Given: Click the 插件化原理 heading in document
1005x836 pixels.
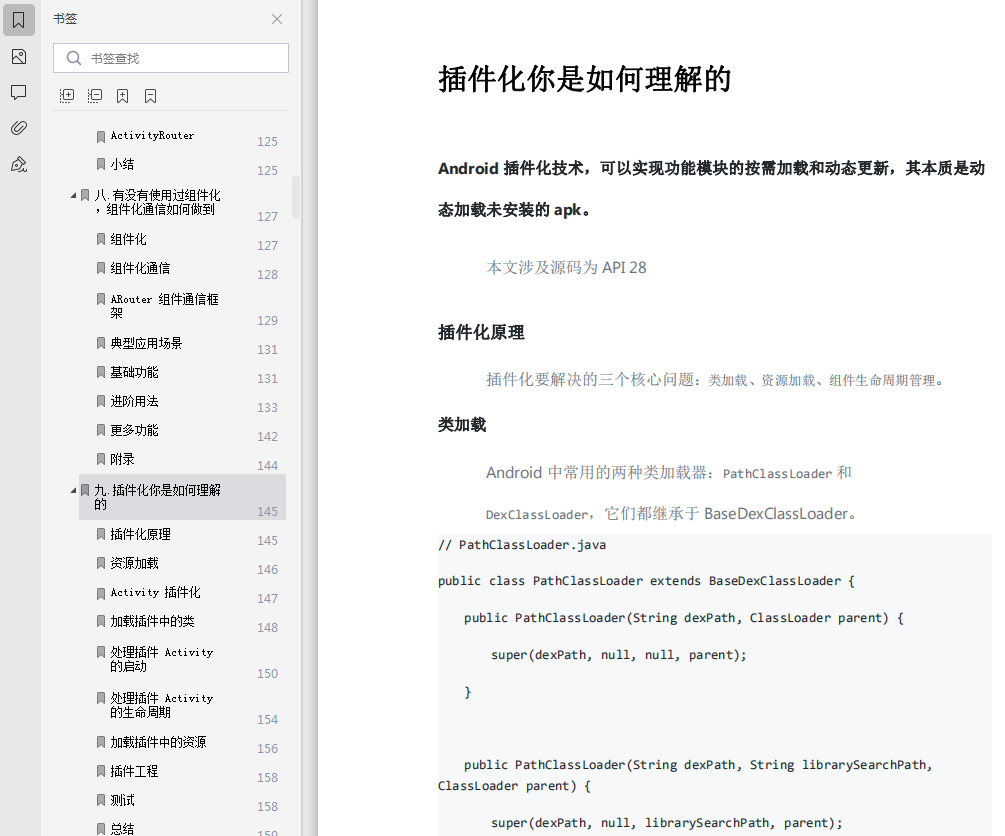Looking at the screenshot, I should 481,332.
